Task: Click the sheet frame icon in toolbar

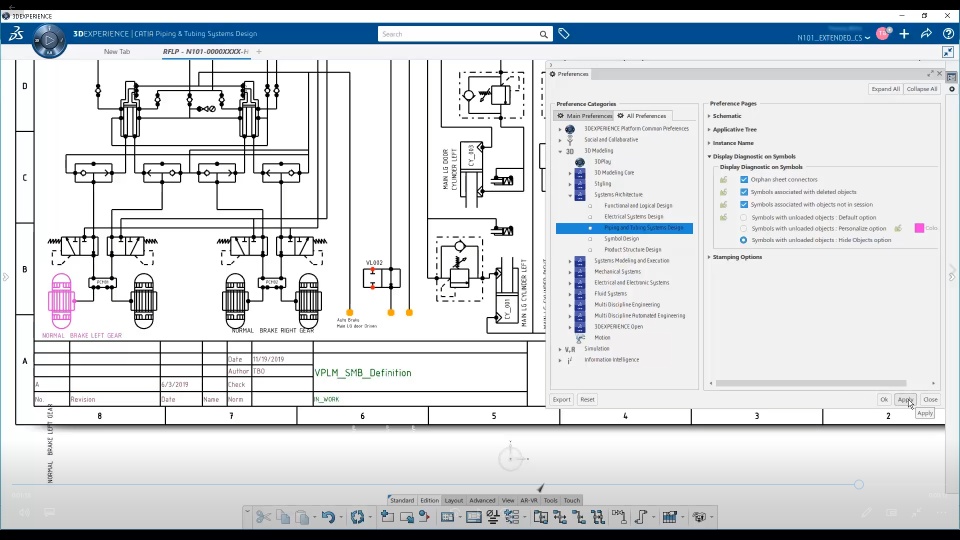Action: coord(473,517)
